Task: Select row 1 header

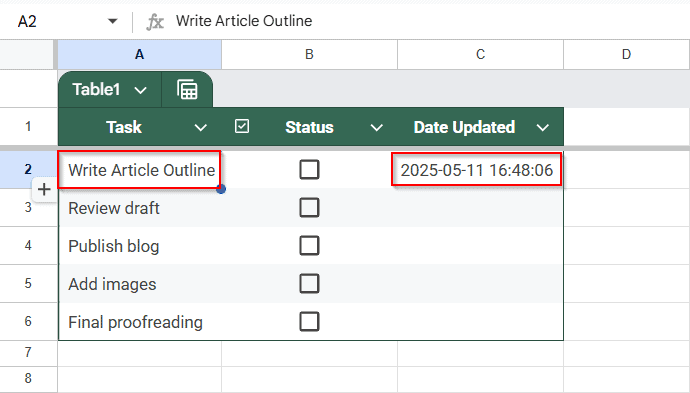Action: coord(28,127)
